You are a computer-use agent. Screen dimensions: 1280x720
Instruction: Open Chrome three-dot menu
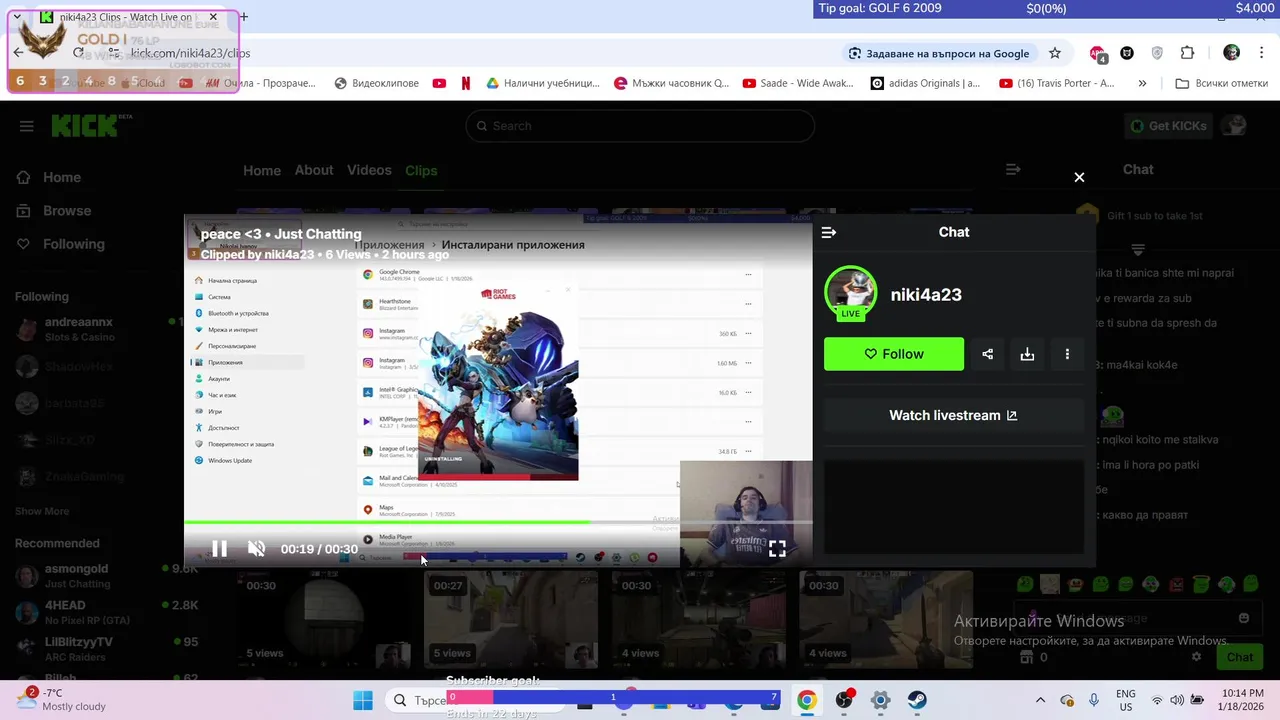pos(1262,53)
